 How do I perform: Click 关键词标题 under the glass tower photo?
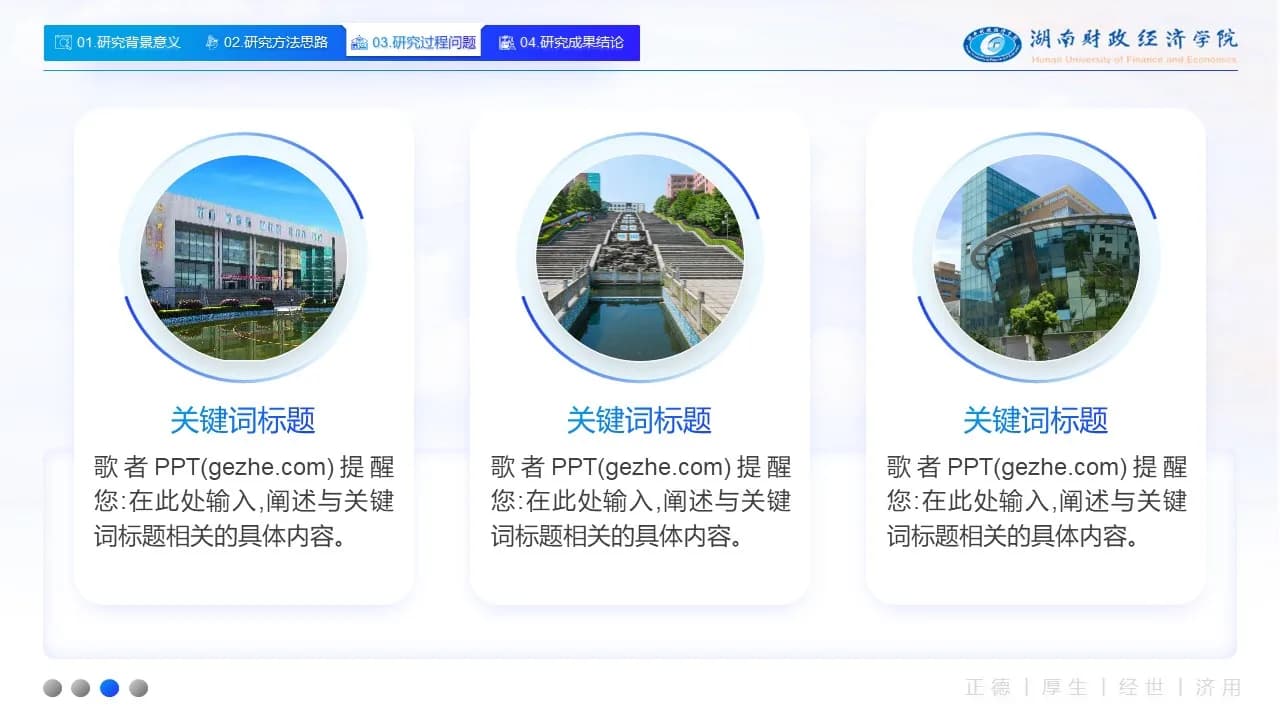point(1036,420)
